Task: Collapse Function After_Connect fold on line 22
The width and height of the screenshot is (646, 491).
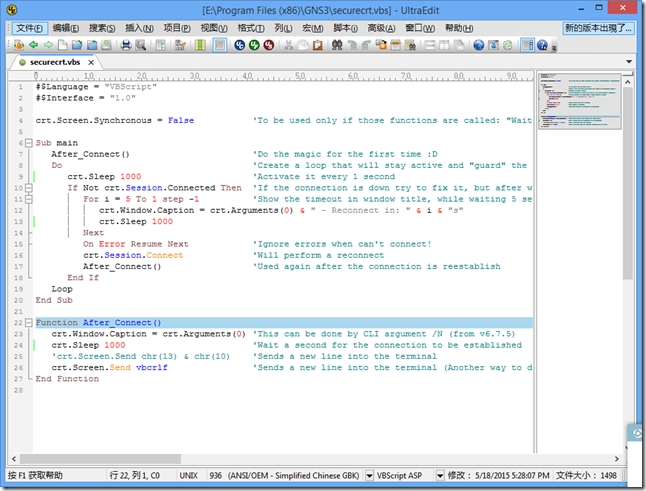Action: pos(28,323)
